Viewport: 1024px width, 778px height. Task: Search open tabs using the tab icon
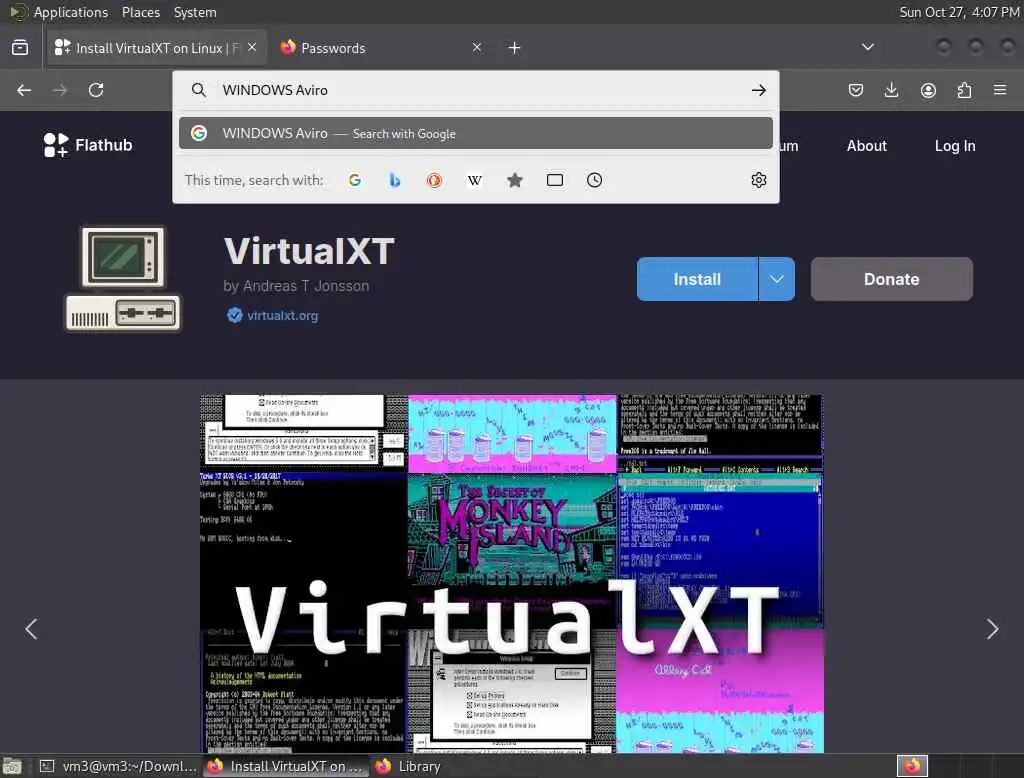(554, 180)
